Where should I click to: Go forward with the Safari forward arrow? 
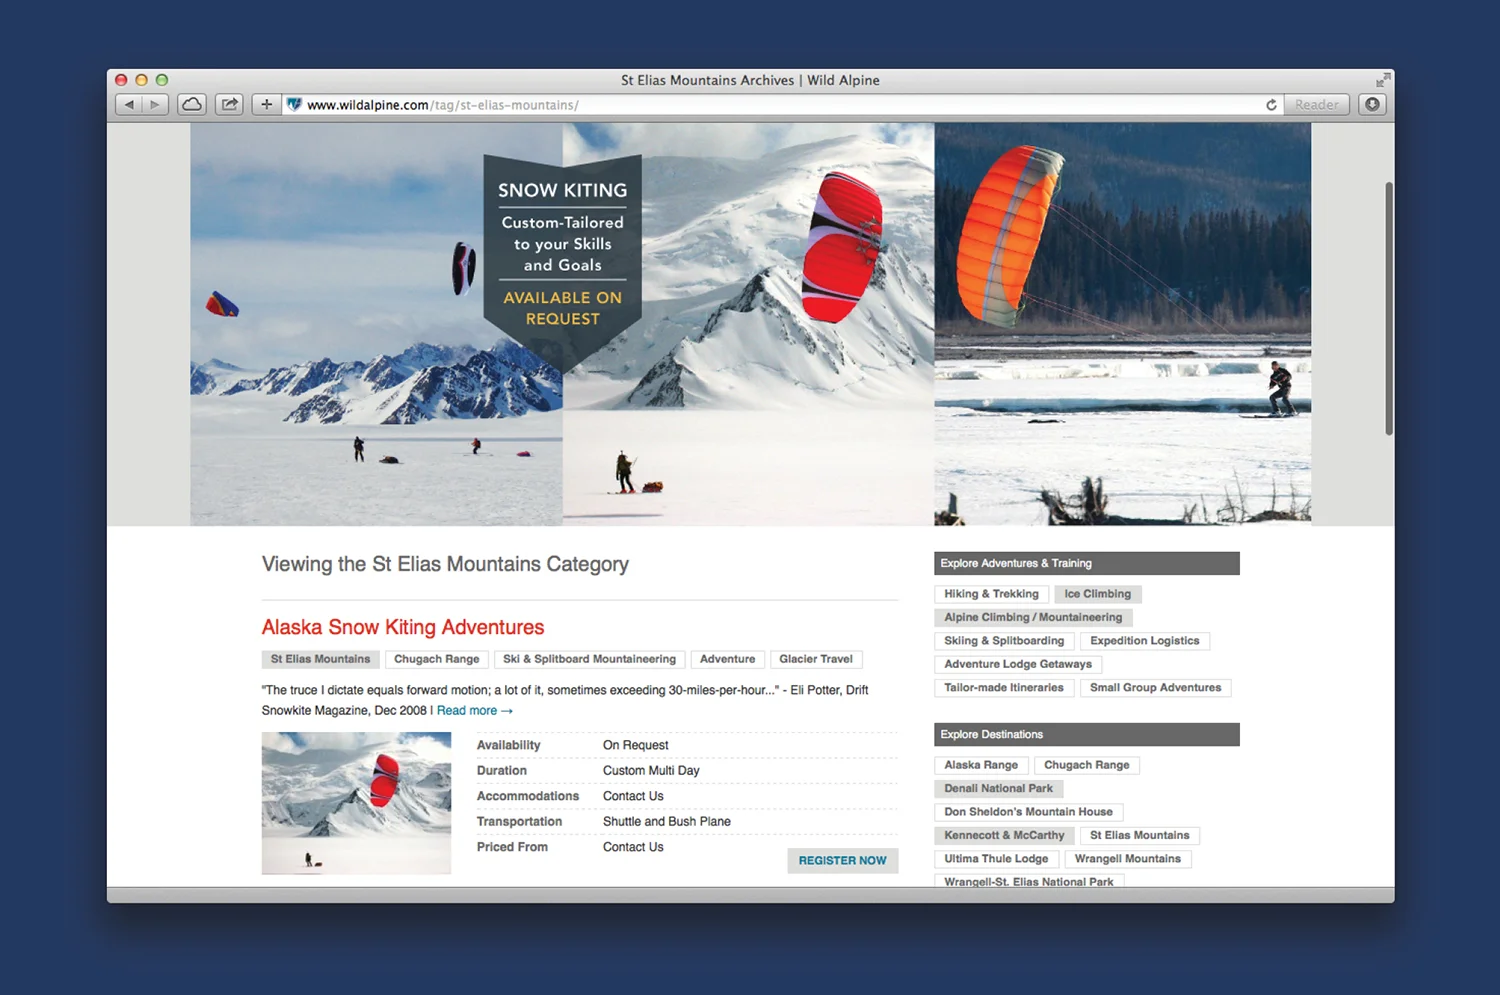tap(155, 104)
